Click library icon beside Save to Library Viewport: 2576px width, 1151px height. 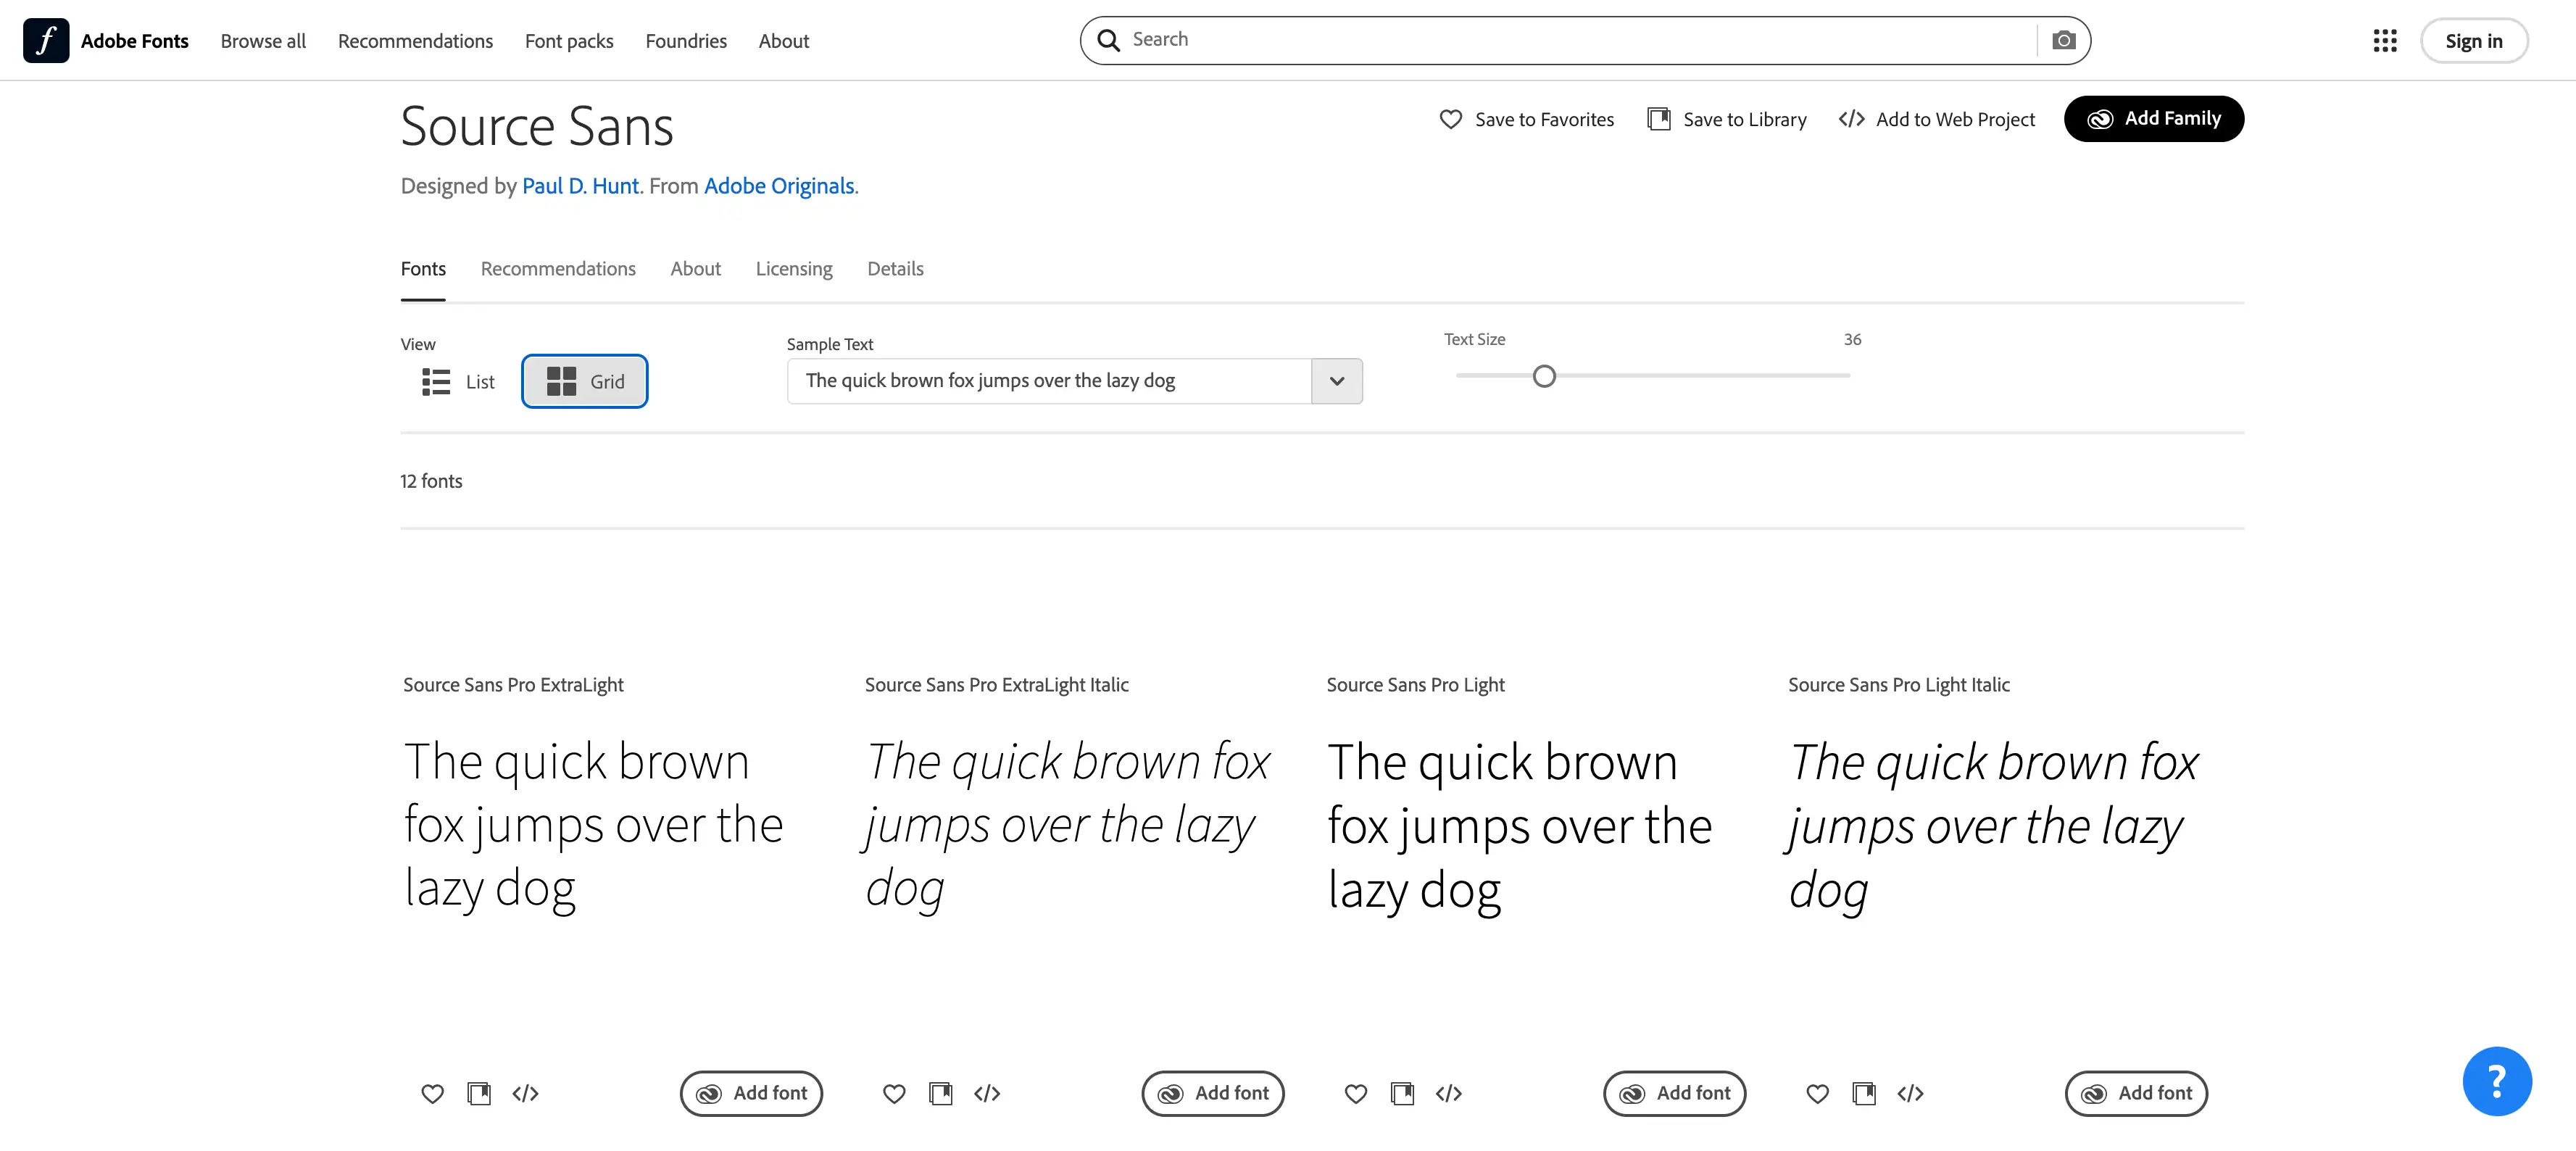1658,119
